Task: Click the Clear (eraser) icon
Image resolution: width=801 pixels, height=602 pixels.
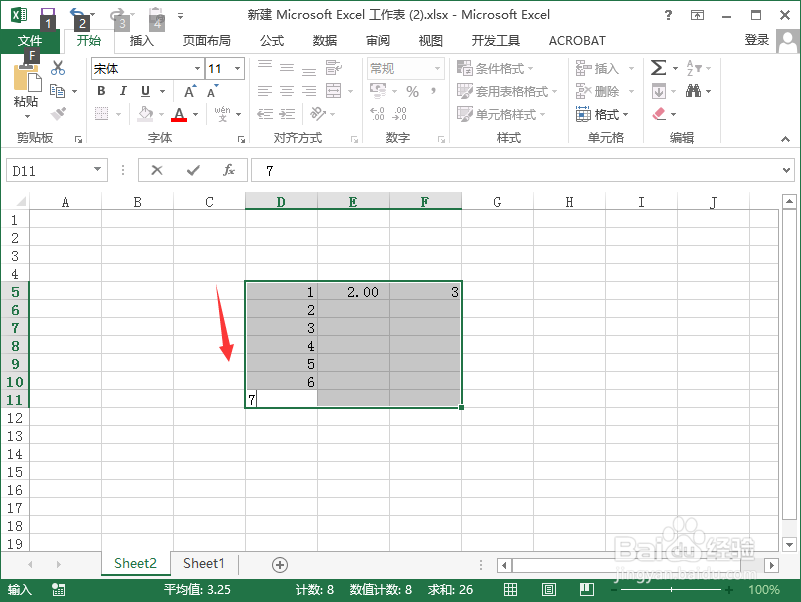Action: click(x=658, y=113)
